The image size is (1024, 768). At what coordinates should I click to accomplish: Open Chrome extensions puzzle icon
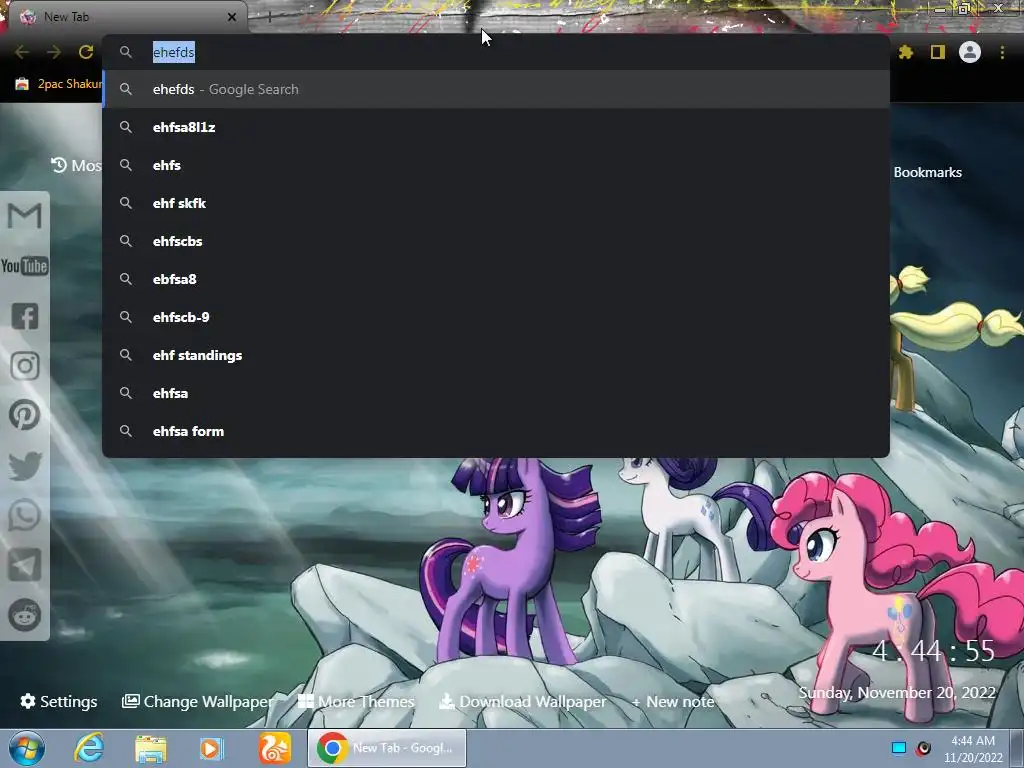[x=905, y=52]
